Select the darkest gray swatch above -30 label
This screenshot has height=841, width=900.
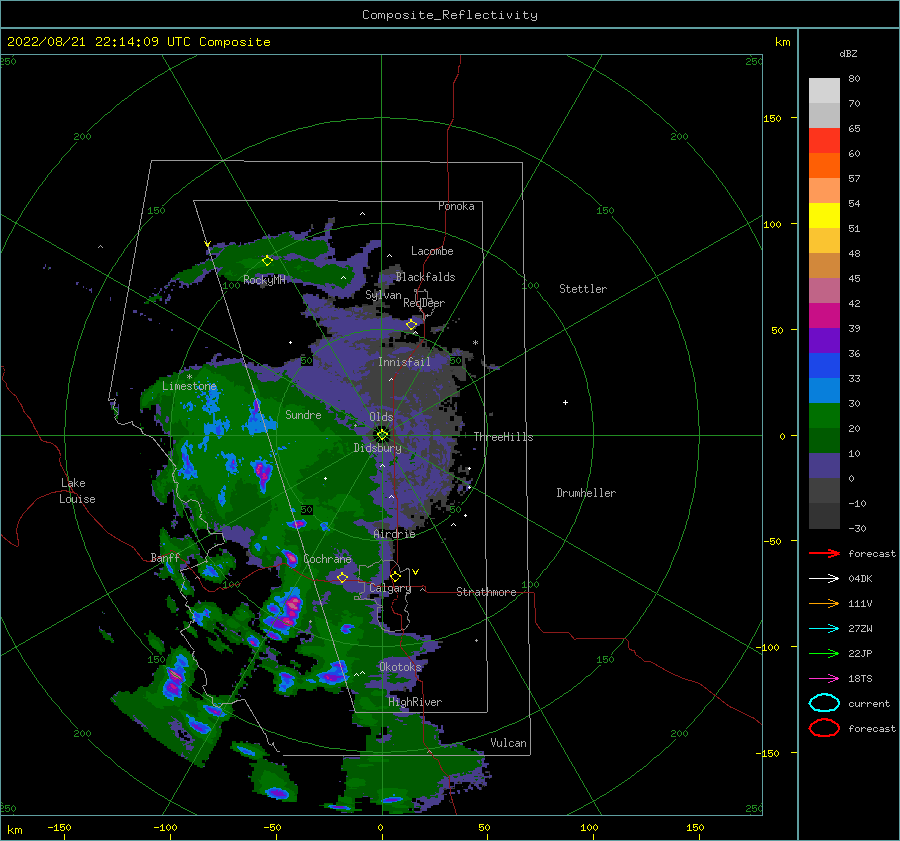(824, 516)
